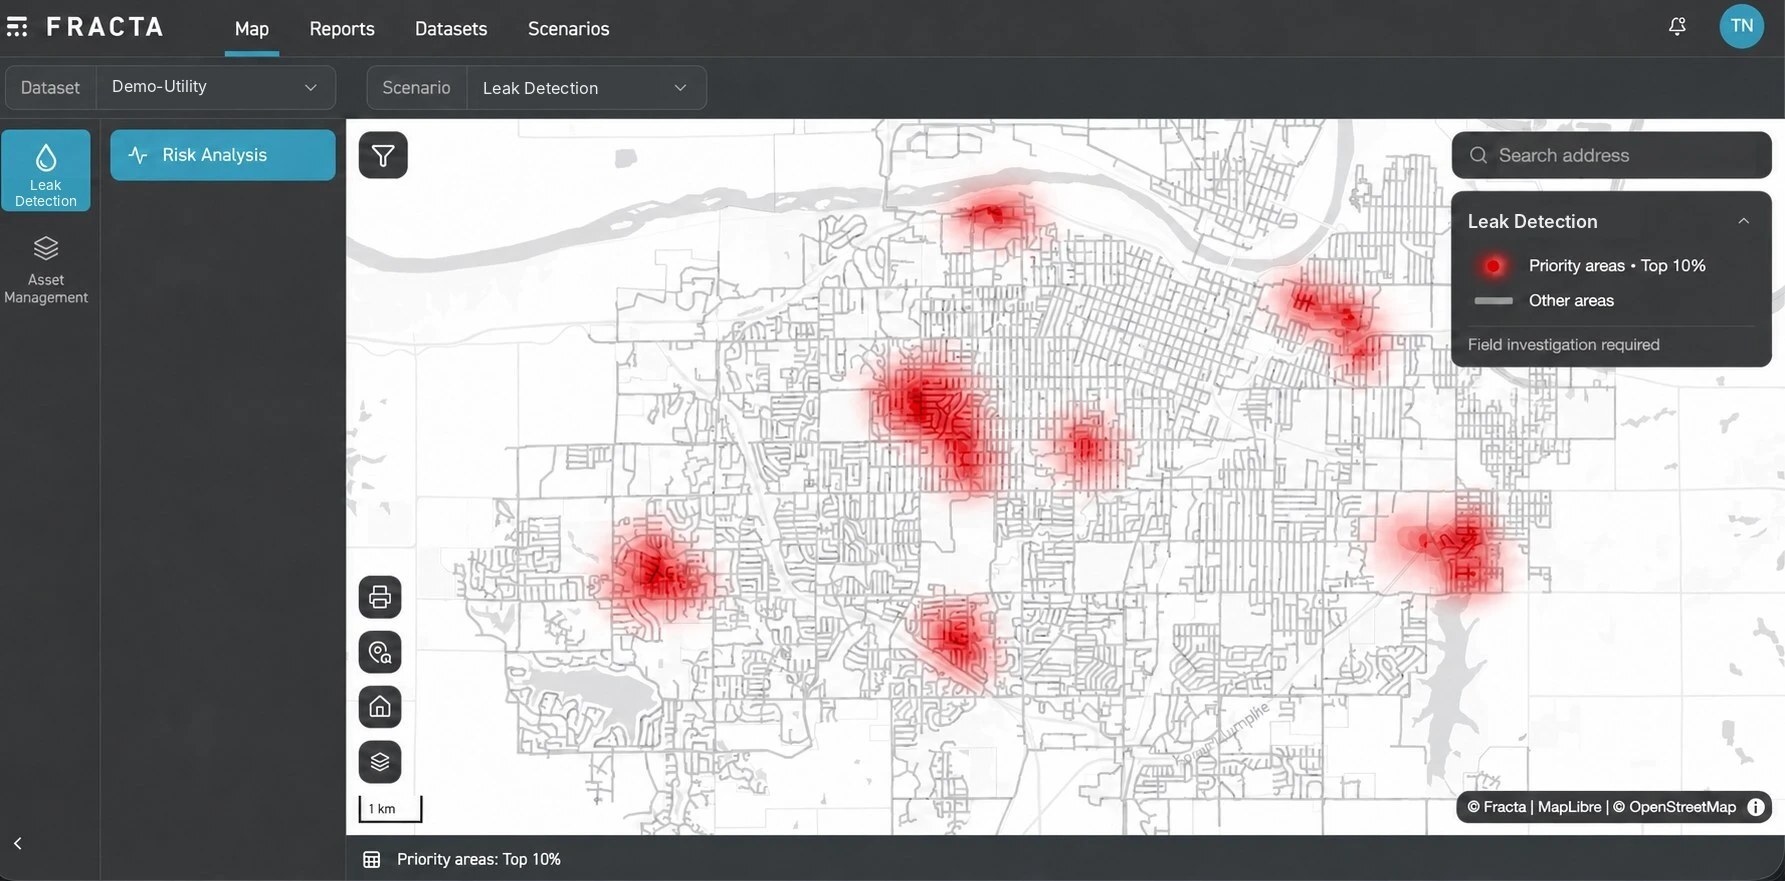Switch to the Map tab

[x=252, y=29]
